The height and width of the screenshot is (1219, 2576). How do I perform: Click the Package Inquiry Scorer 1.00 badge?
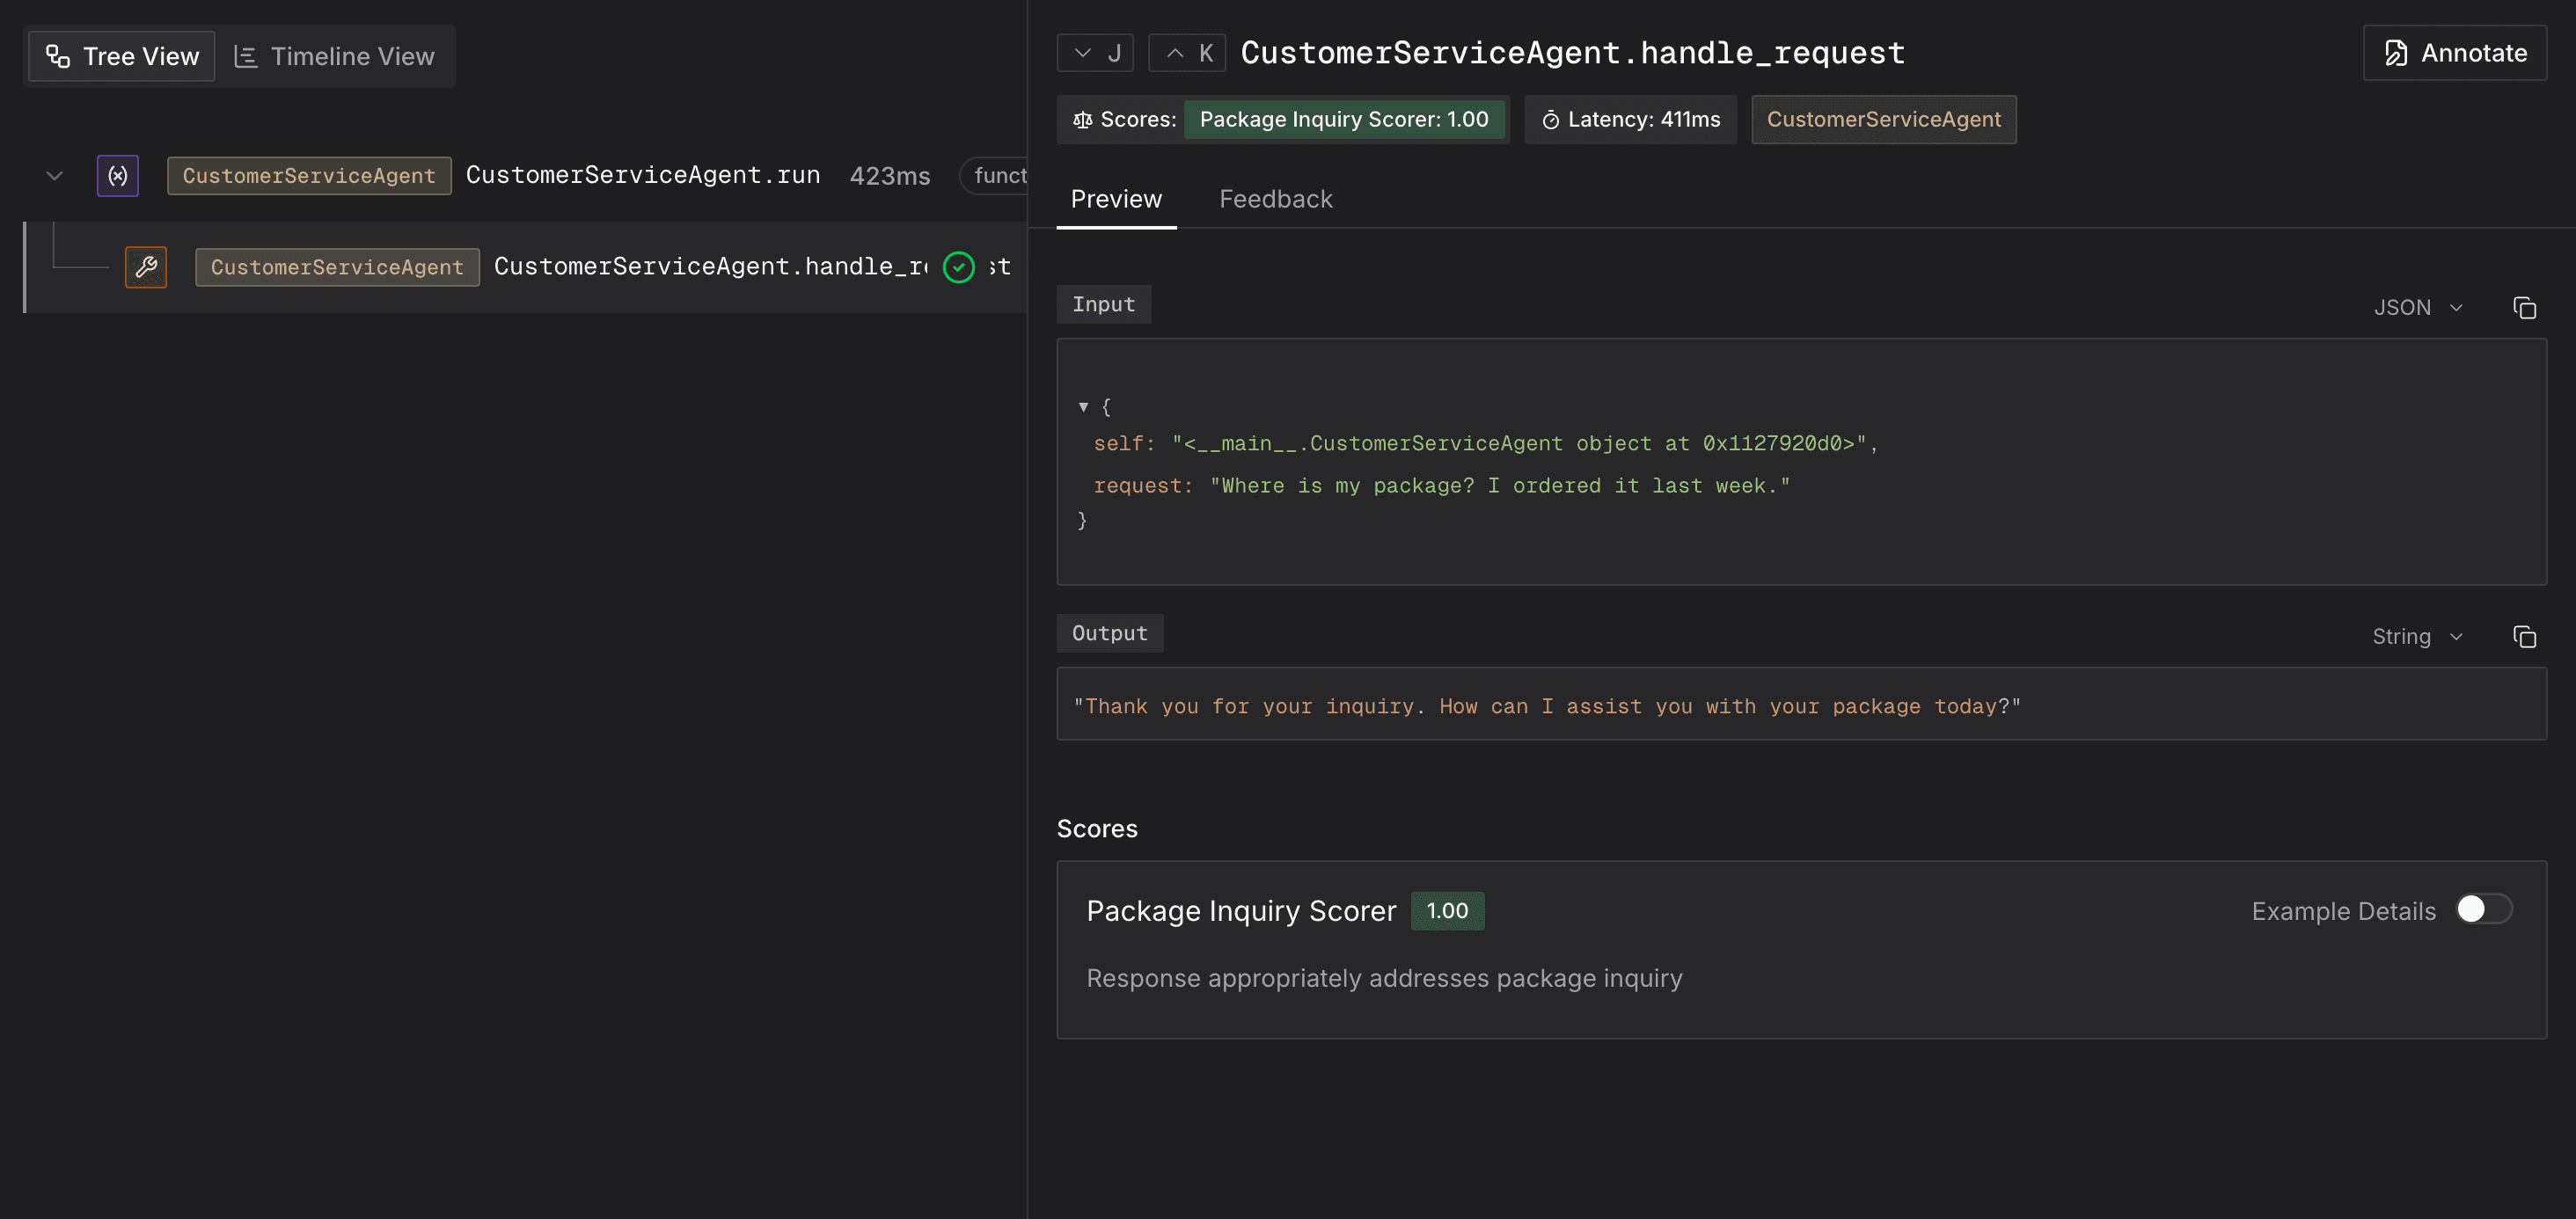(1343, 120)
